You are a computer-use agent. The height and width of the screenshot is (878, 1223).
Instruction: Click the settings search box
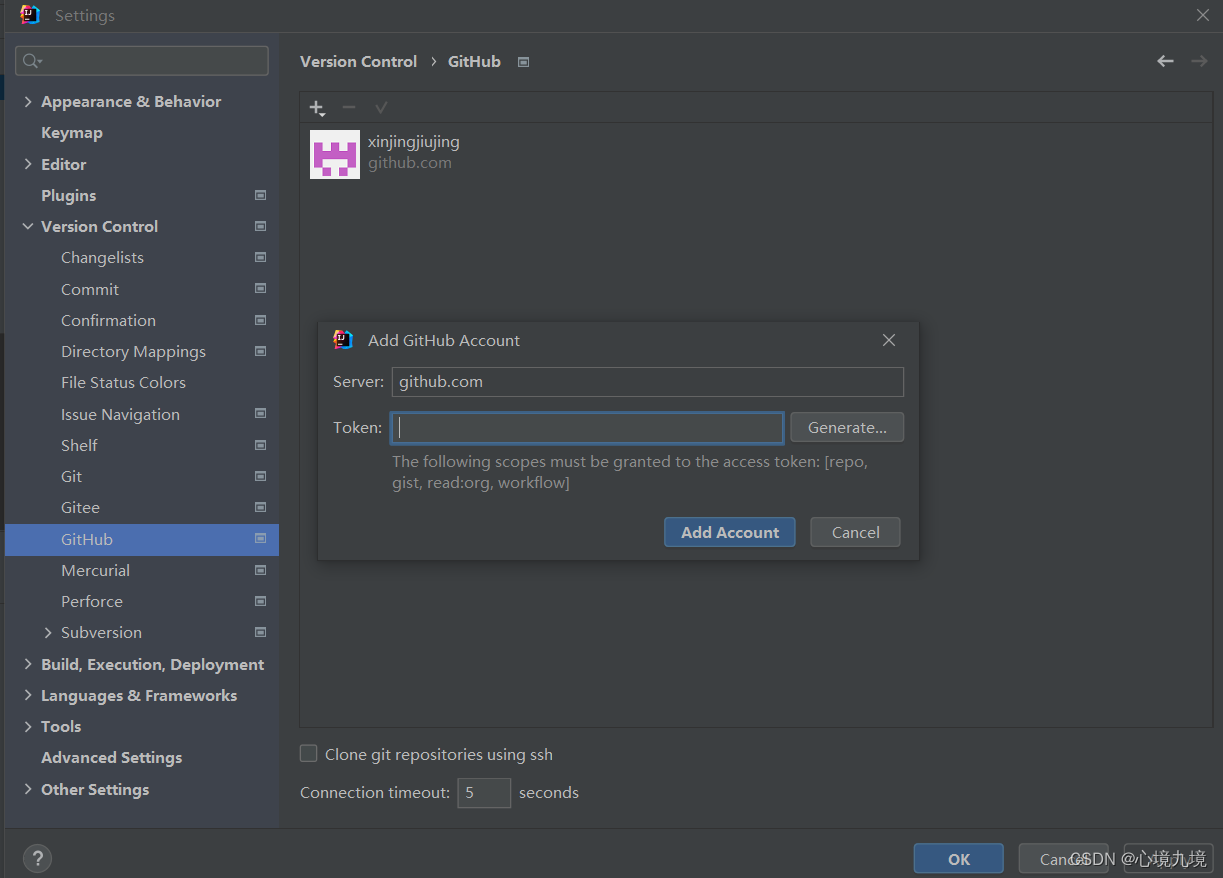142,61
